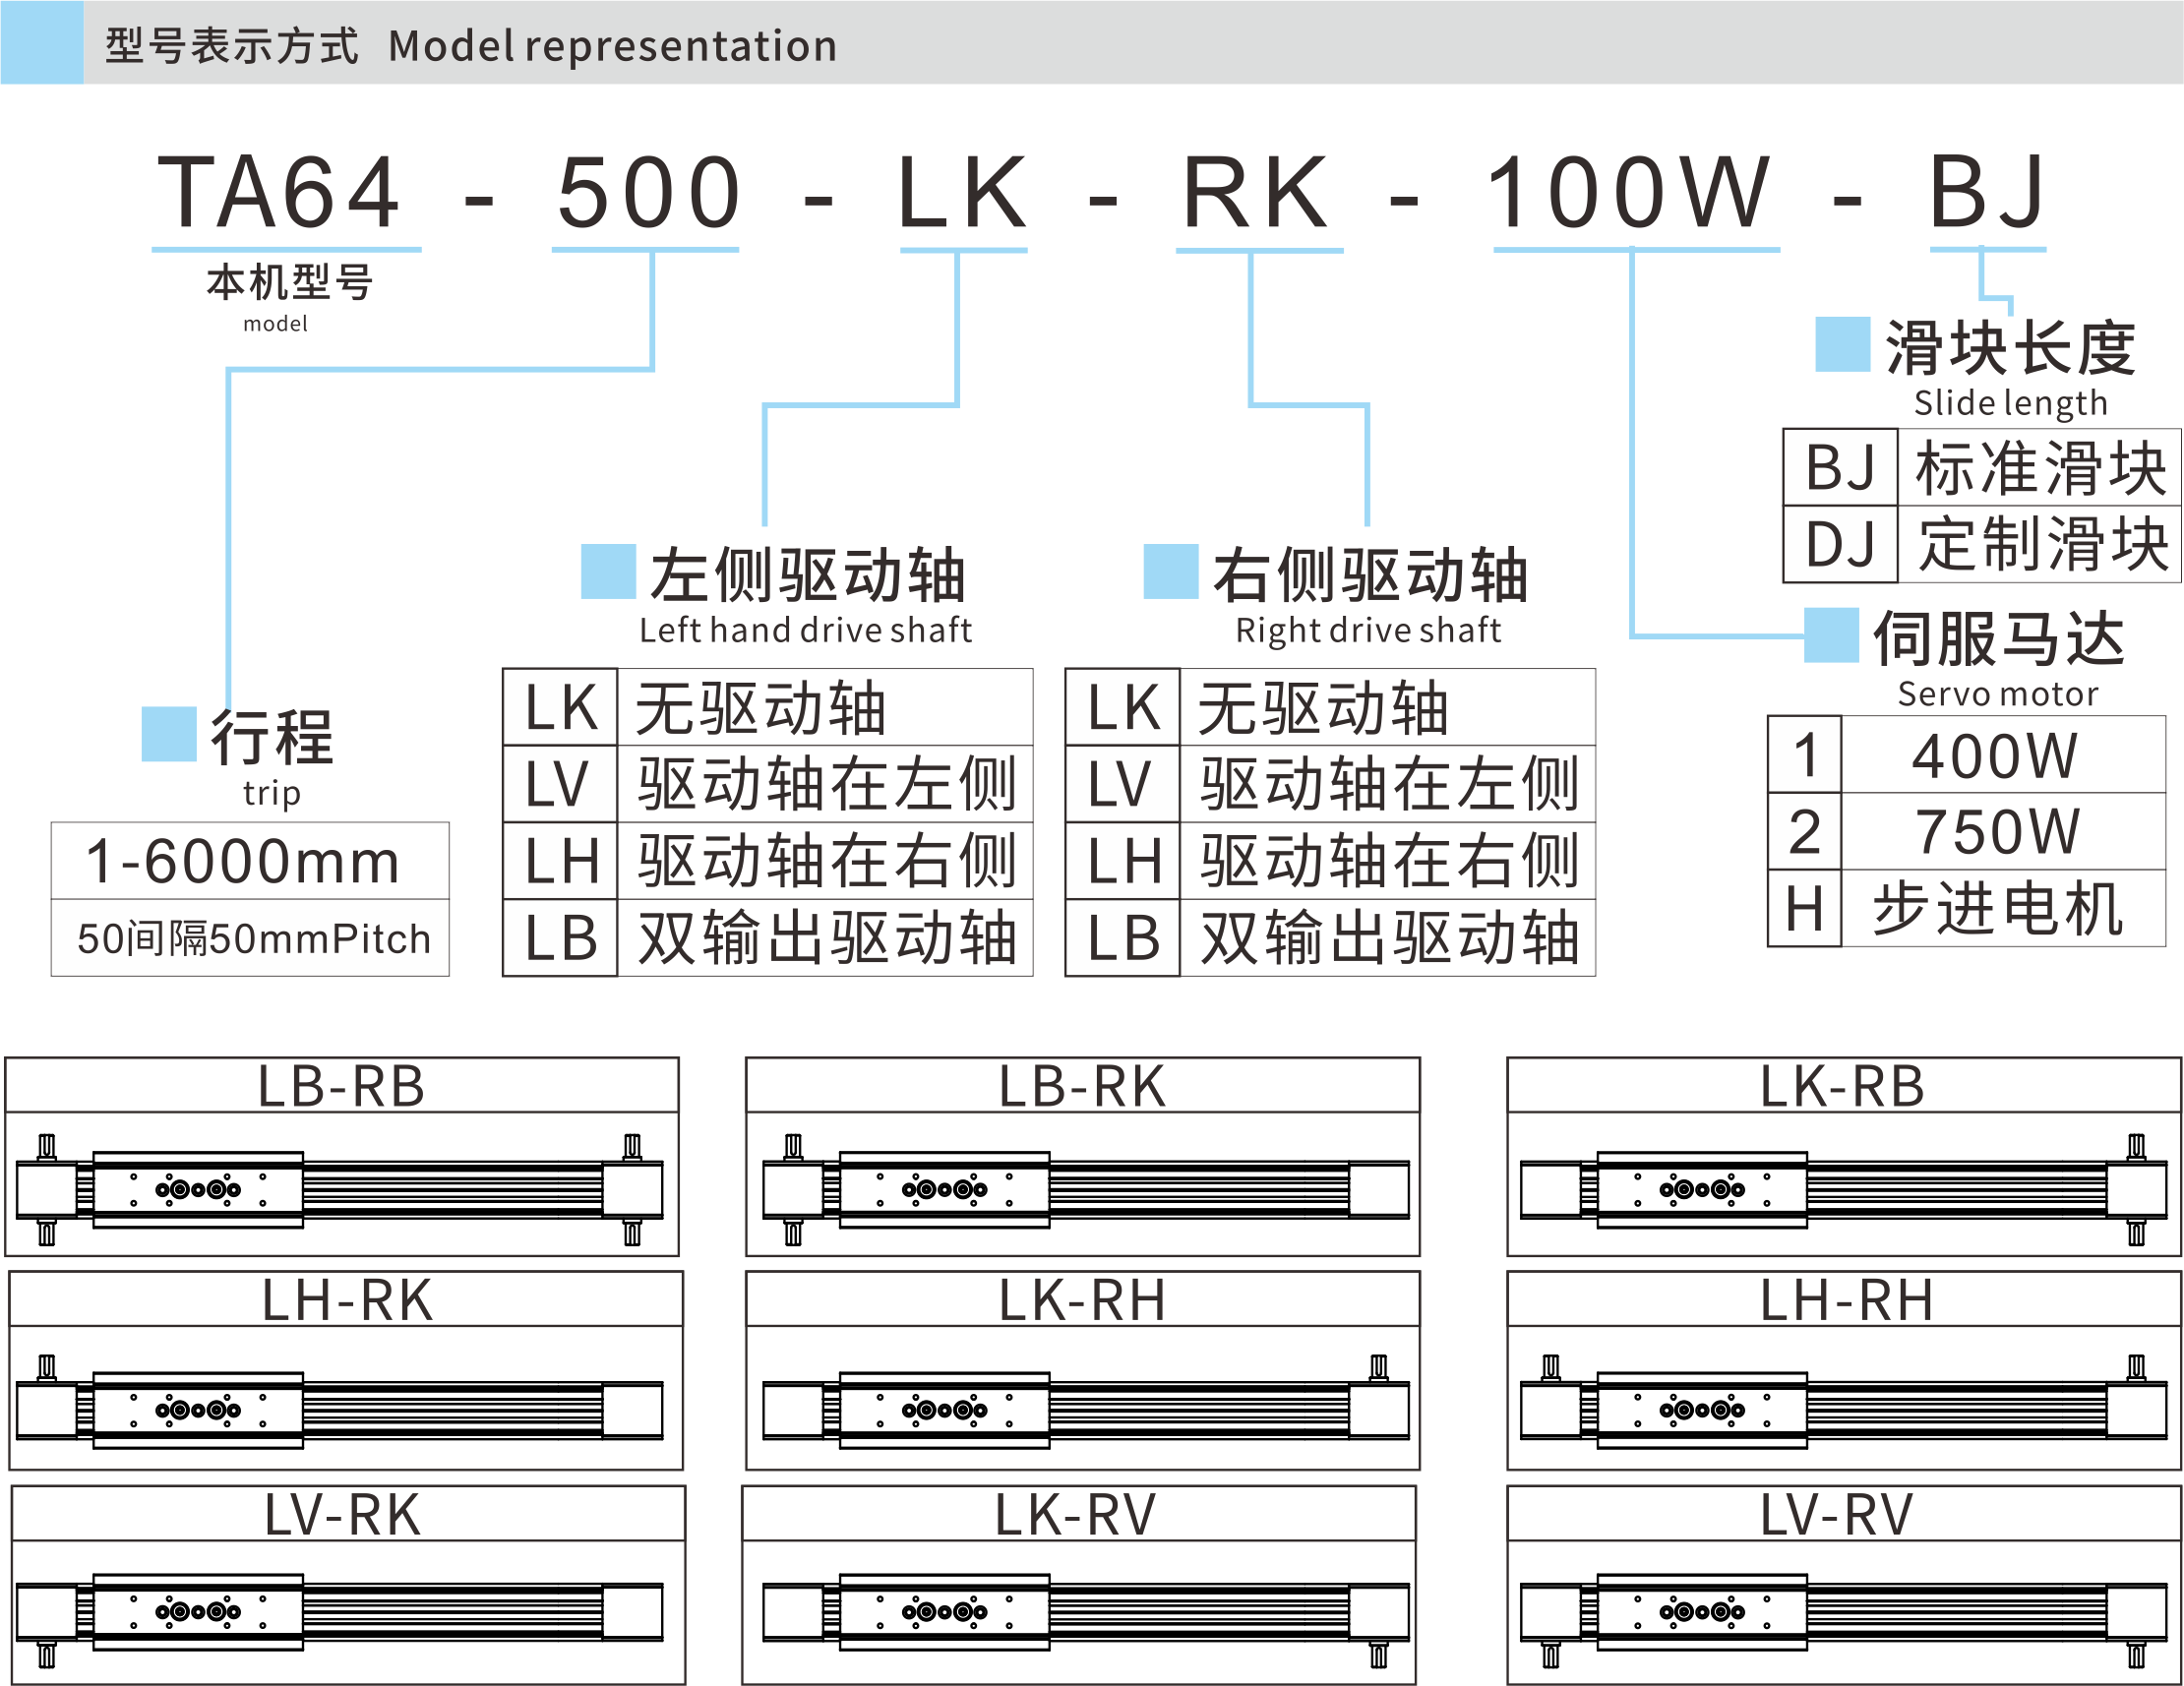Select the H 步进电机 row
2184x1686 pixels.
[x=1965, y=909]
